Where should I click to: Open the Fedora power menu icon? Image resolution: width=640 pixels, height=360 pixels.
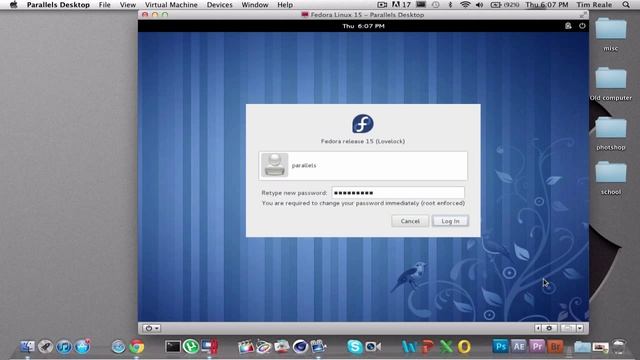tap(582, 26)
